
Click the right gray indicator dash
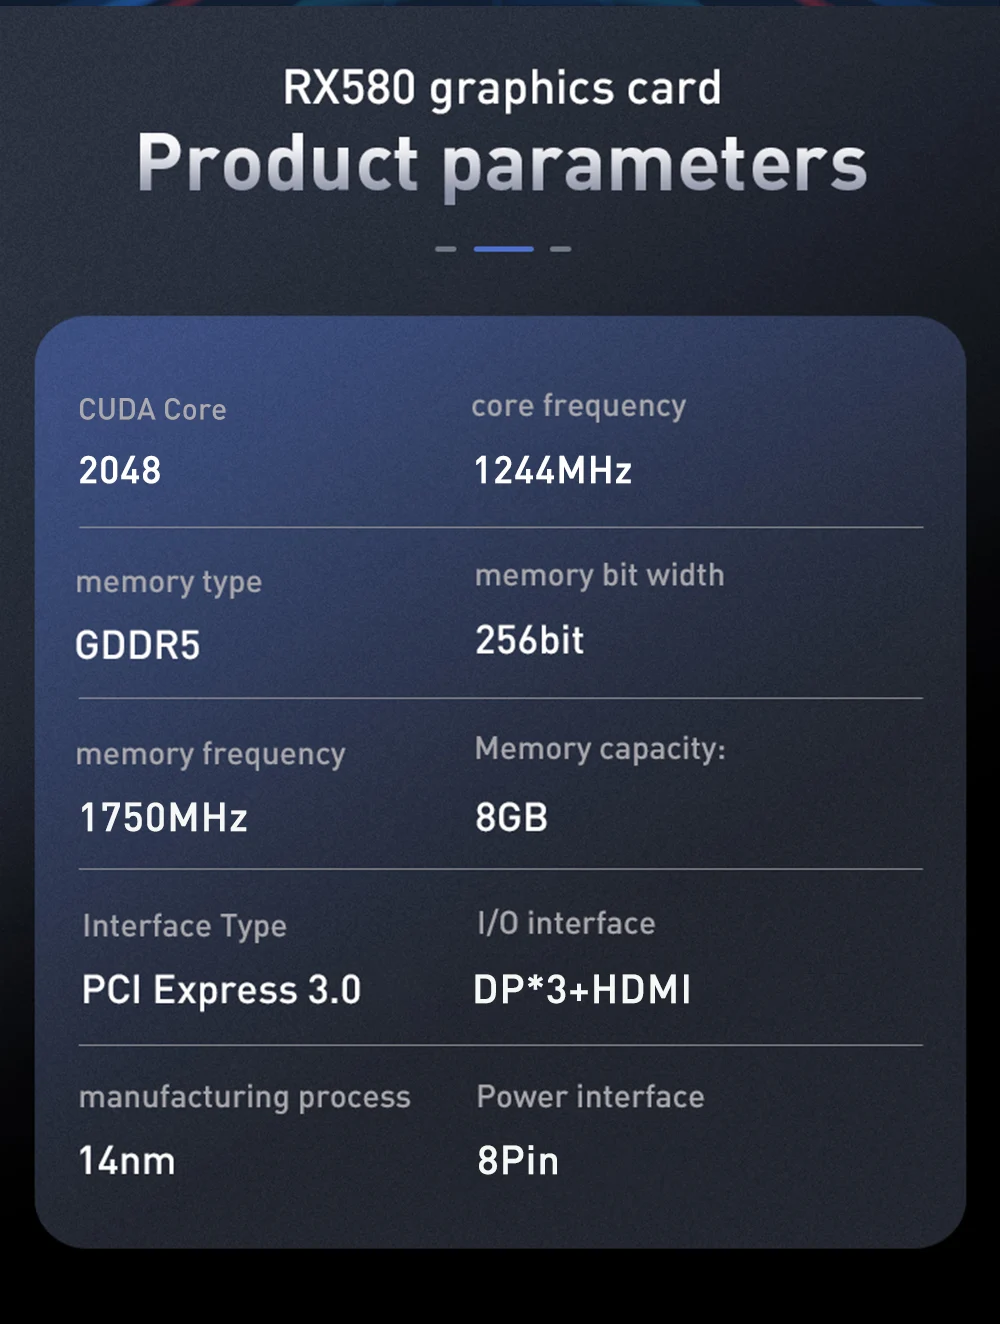(561, 249)
